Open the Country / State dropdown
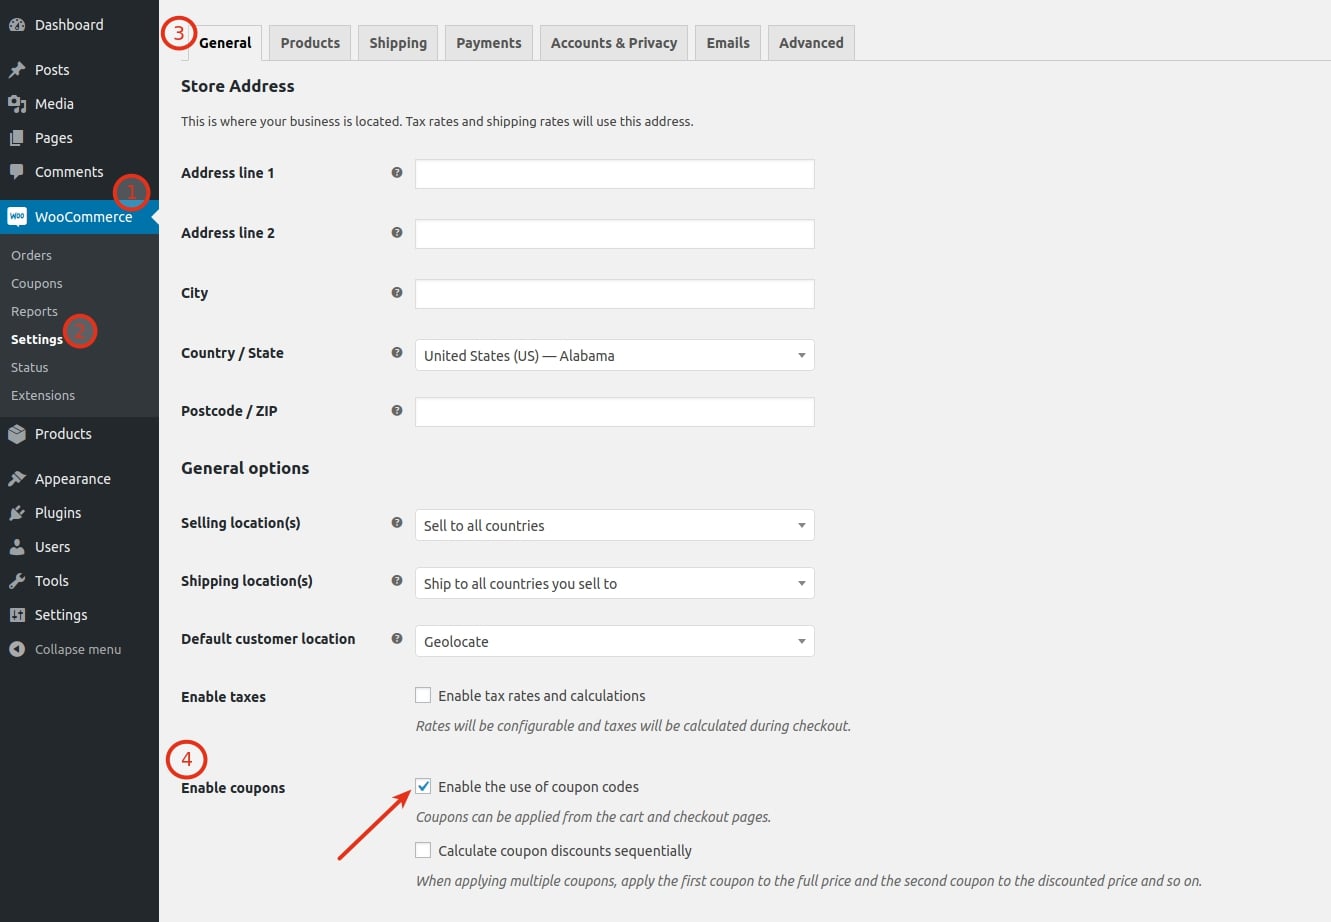The width and height of the screenshot is (1331, 922). 614,356
